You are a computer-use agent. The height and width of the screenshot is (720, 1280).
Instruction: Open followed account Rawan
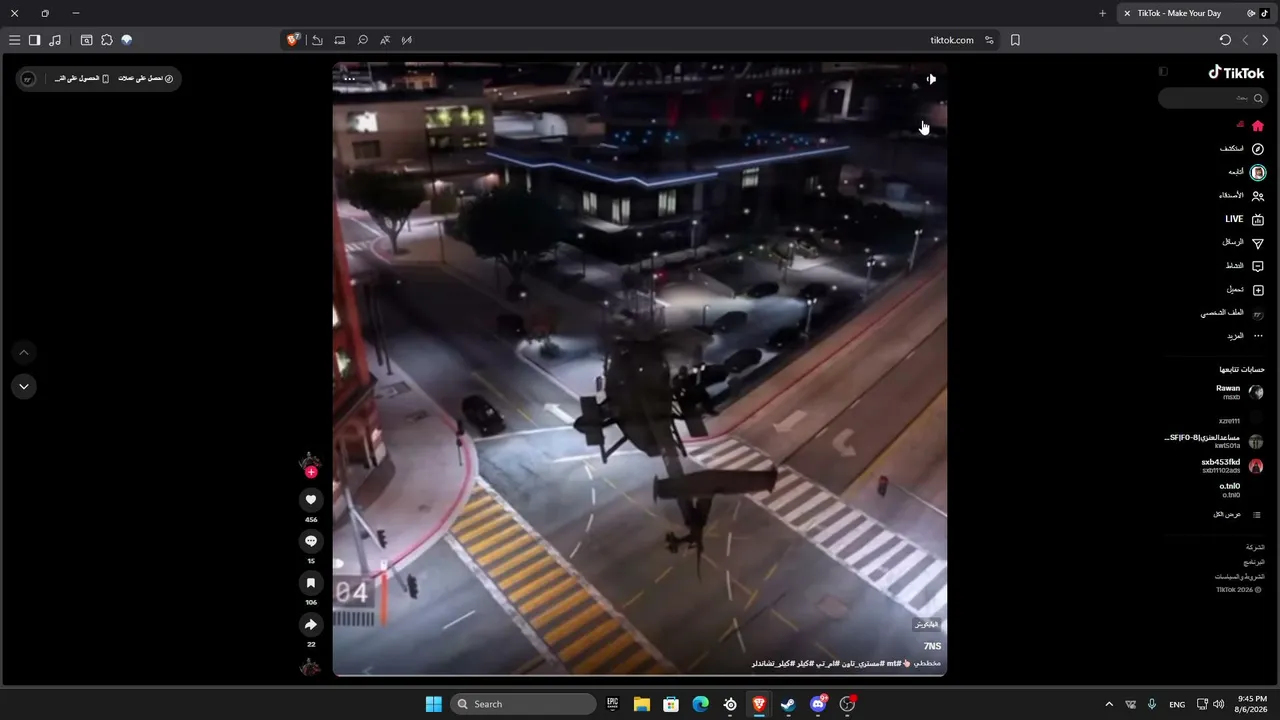1239,392
